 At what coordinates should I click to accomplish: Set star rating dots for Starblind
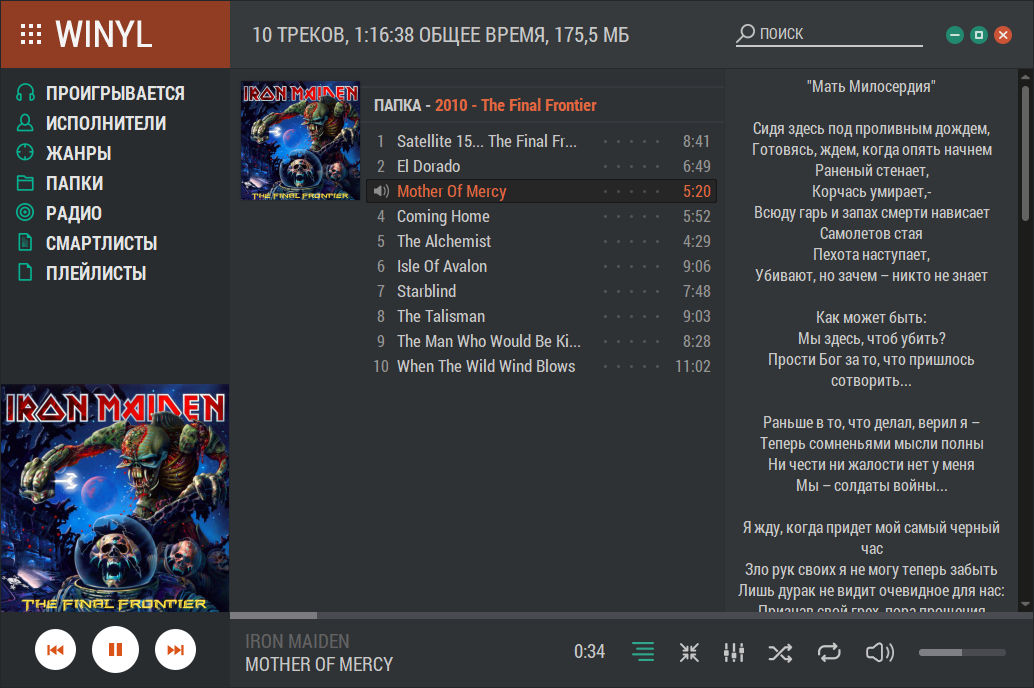(x=631, y=292)
